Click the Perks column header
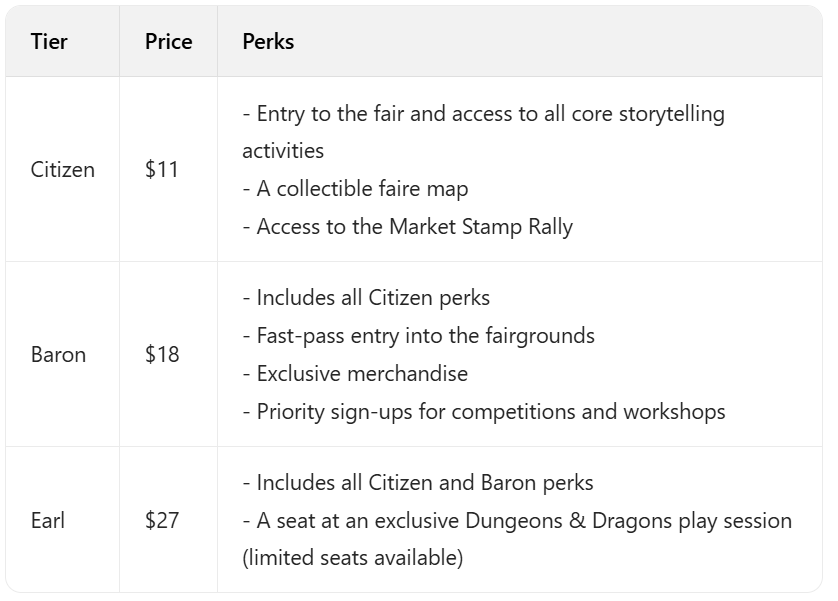Image resolution: width=838 pixels, height=601 pixels. [x=268, y=41]
